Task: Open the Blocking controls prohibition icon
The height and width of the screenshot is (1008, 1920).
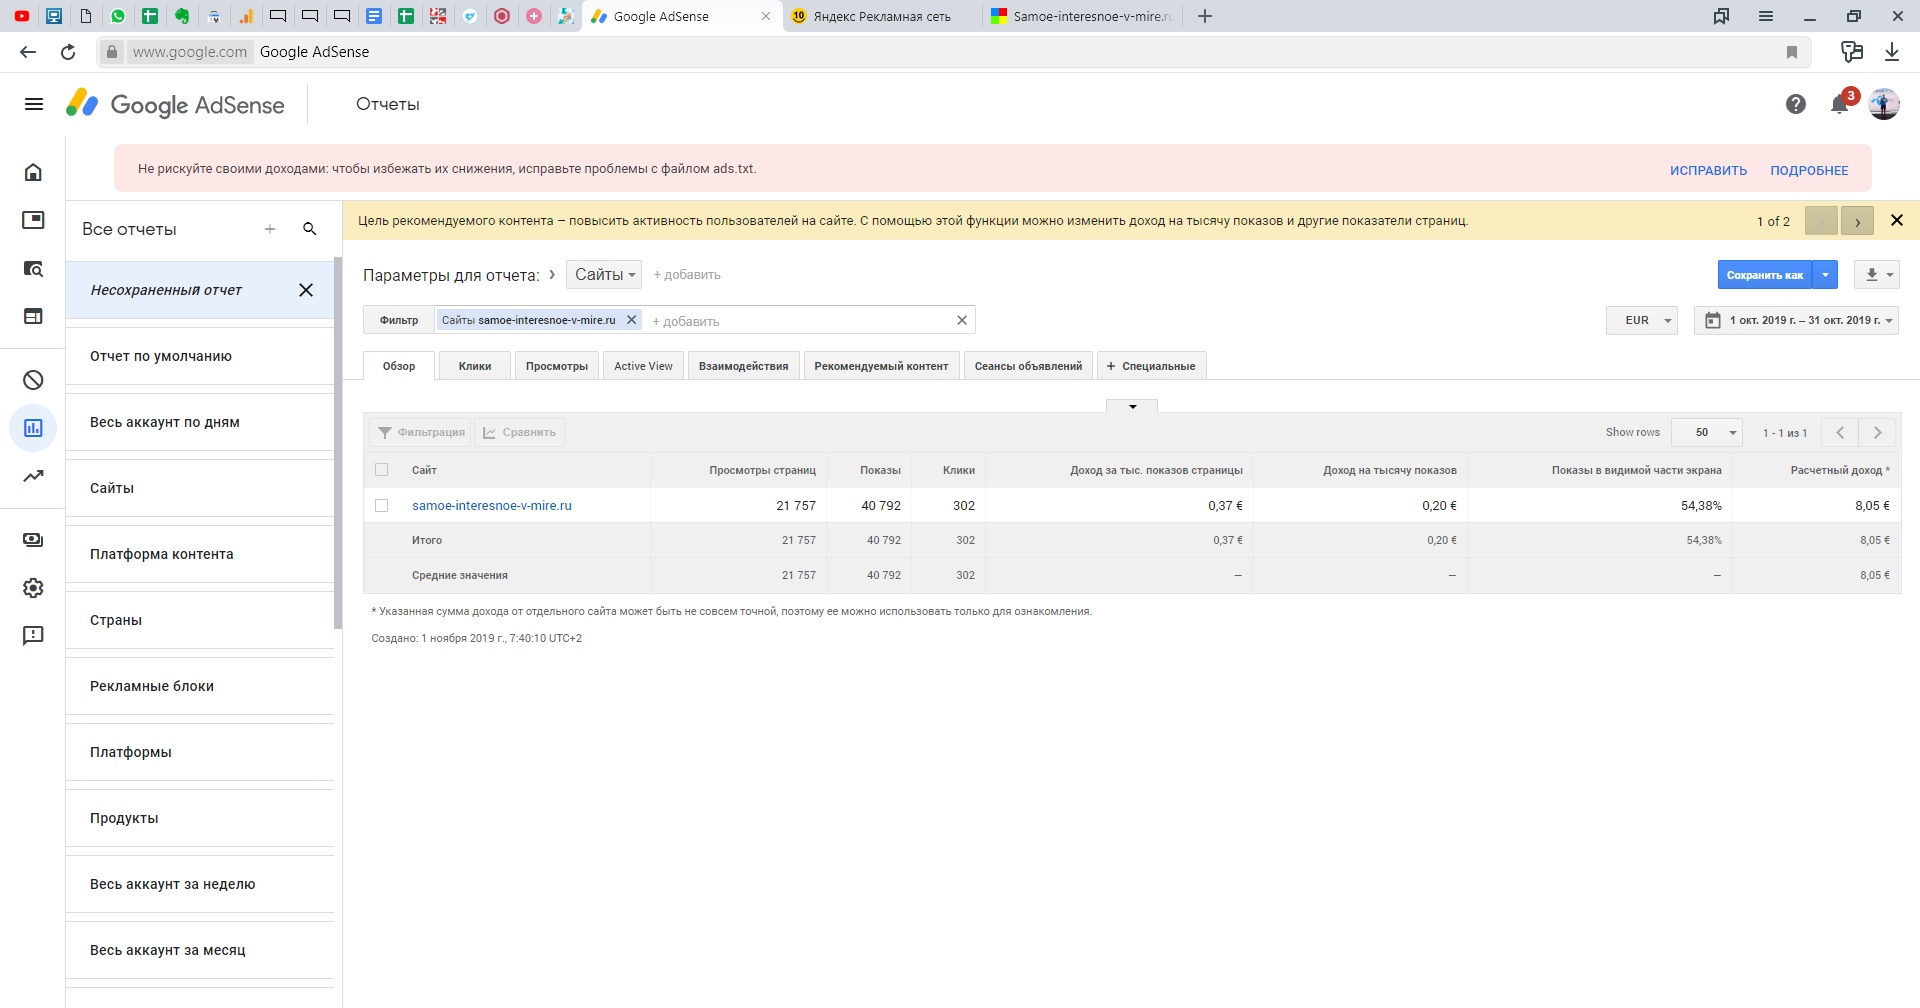Action: (x=33, y=380)
